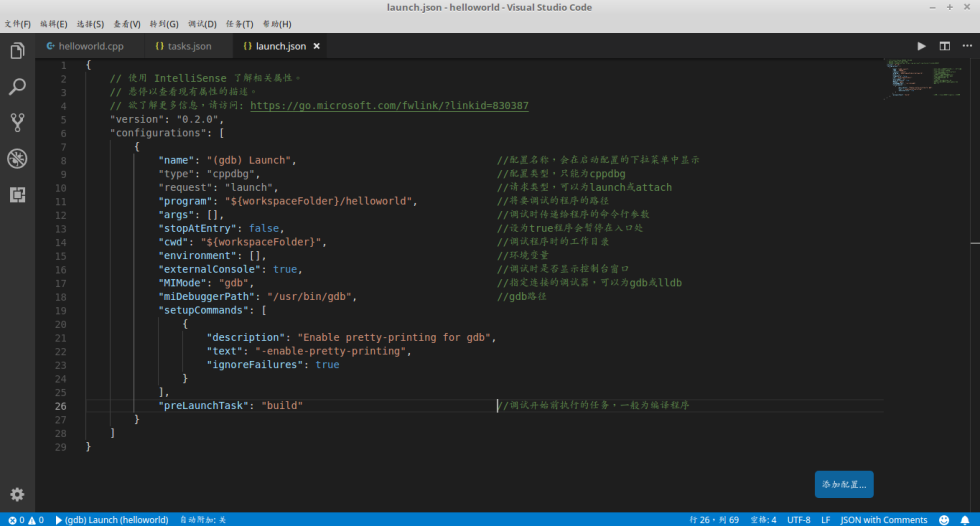Click the "configurations" key on line 6
Screen dimensions: 980x527
pos(158,133)
